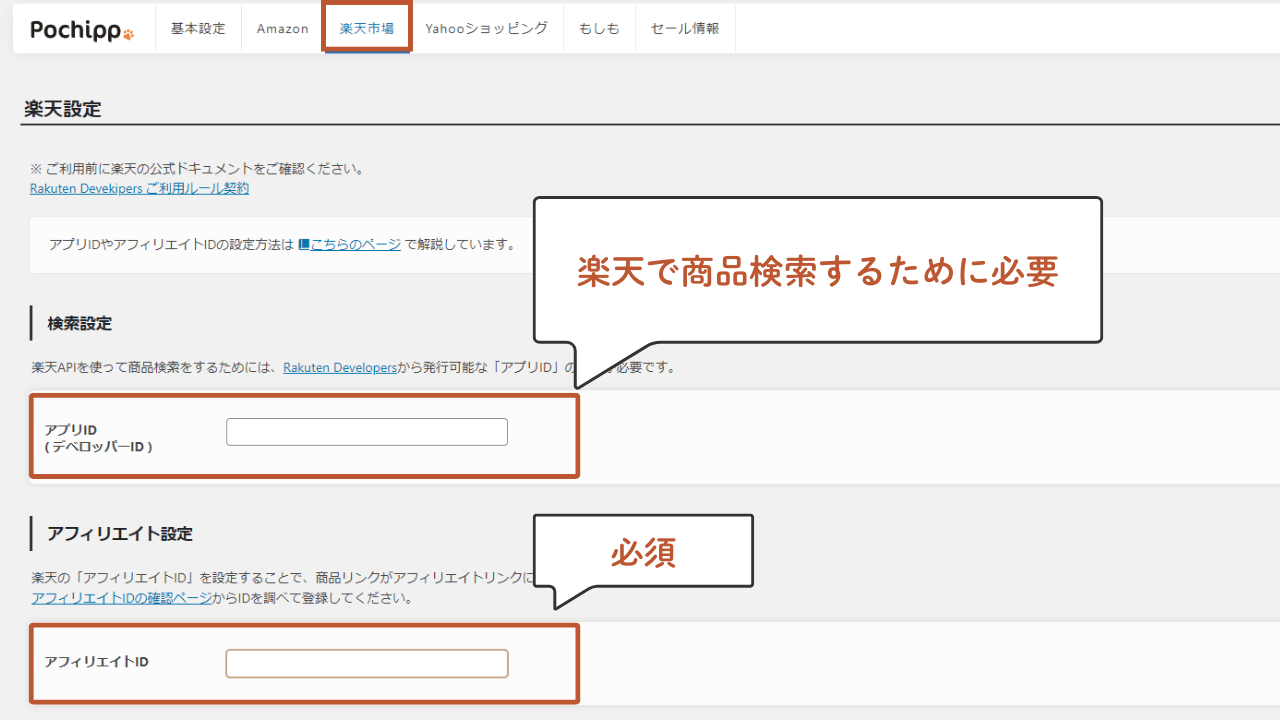Follow the Rakuten Developers link in 検索設定

[x=340, y=368]
